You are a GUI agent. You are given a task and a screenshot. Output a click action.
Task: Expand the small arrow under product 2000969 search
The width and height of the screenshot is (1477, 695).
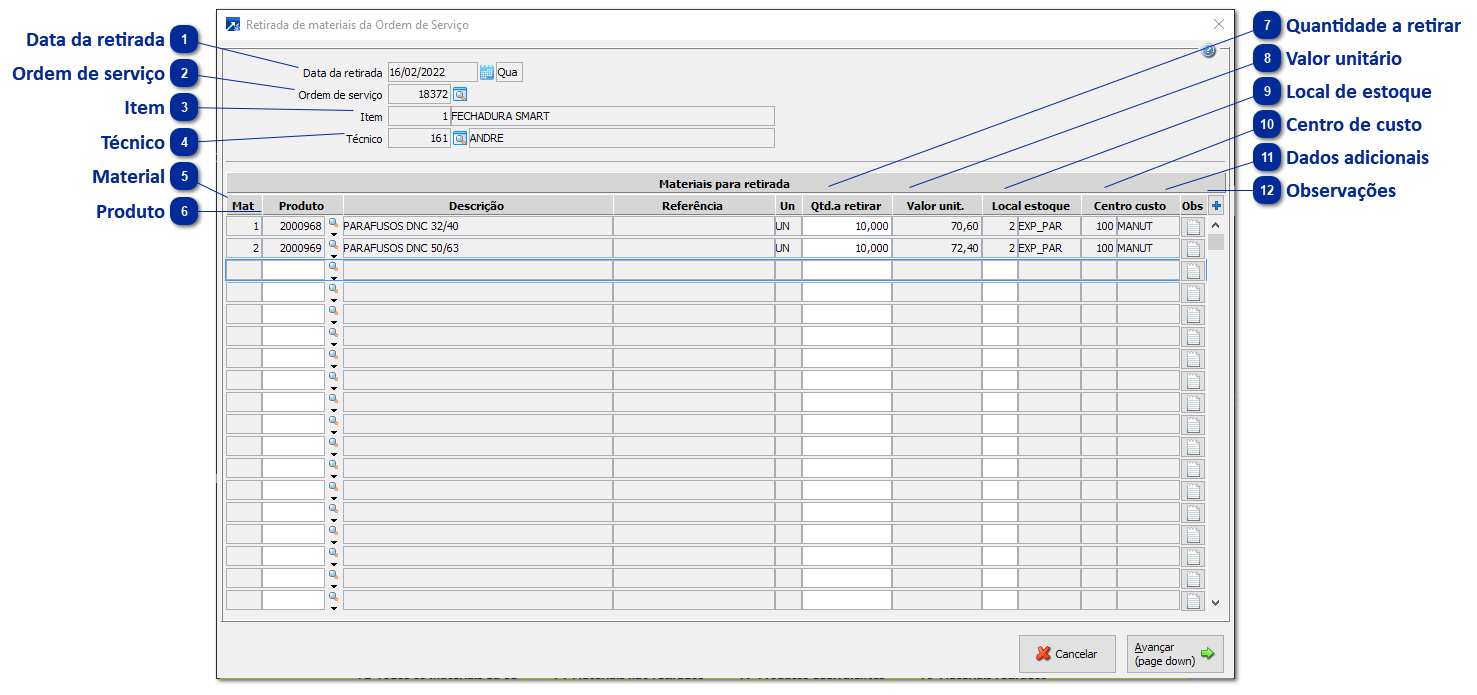click(333, 256)
